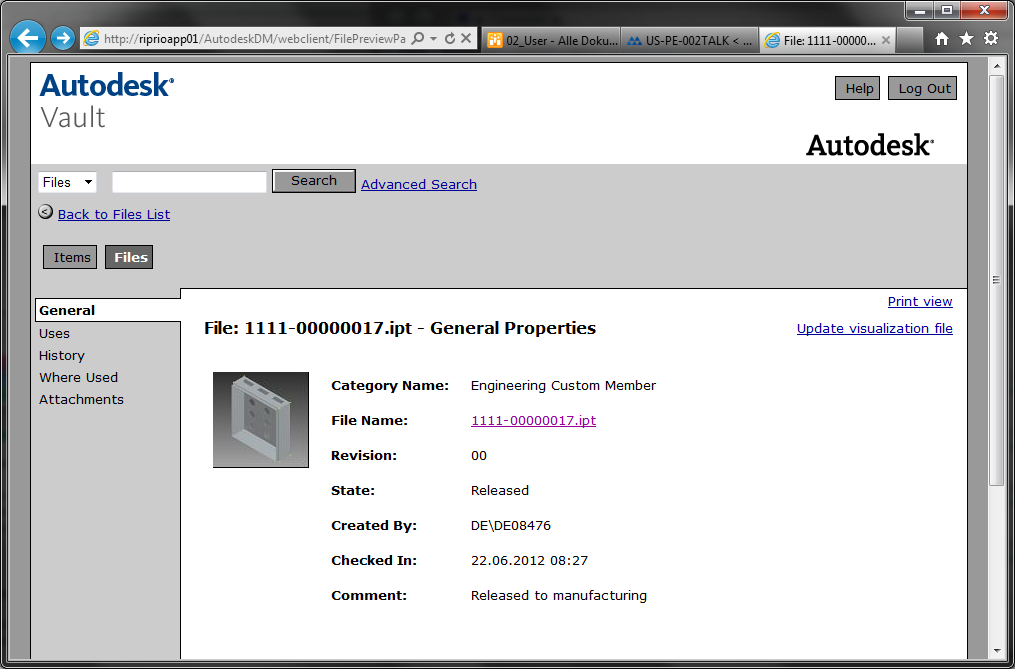
Task: Click into the search text field
Action: click(189, 182)
